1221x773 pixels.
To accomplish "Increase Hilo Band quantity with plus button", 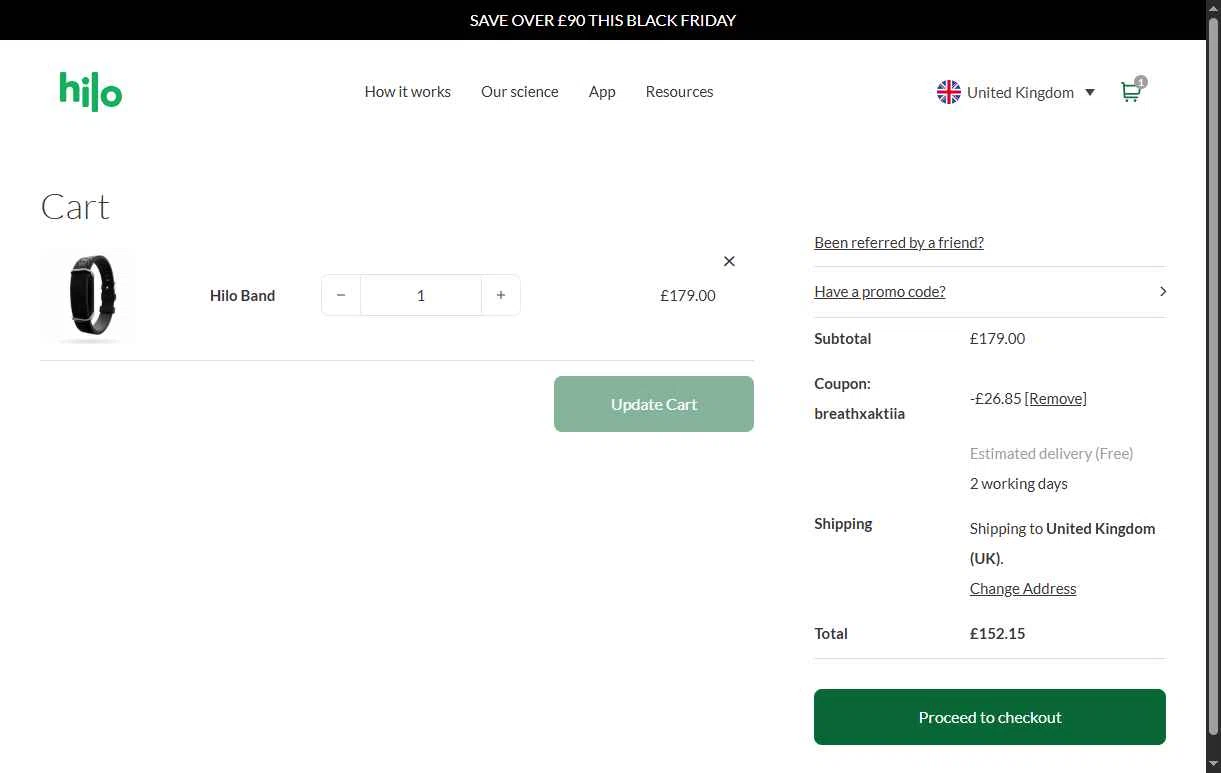I will [501, 295].
